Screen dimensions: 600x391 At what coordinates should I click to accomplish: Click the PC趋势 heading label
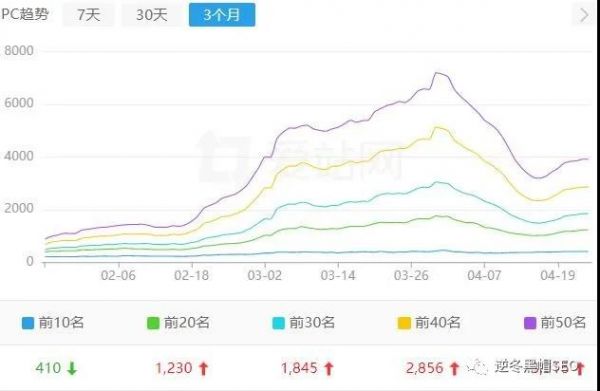pyautogui.click(x=24, y=15)
